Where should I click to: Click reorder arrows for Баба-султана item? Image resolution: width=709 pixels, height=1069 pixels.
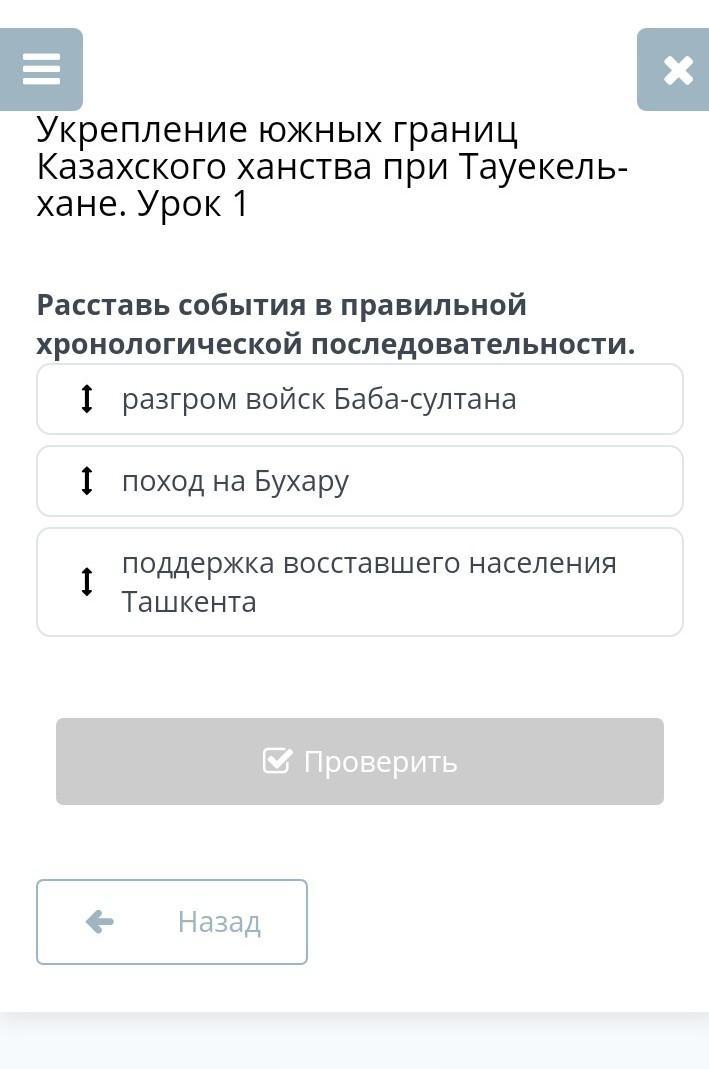[87, 399]
